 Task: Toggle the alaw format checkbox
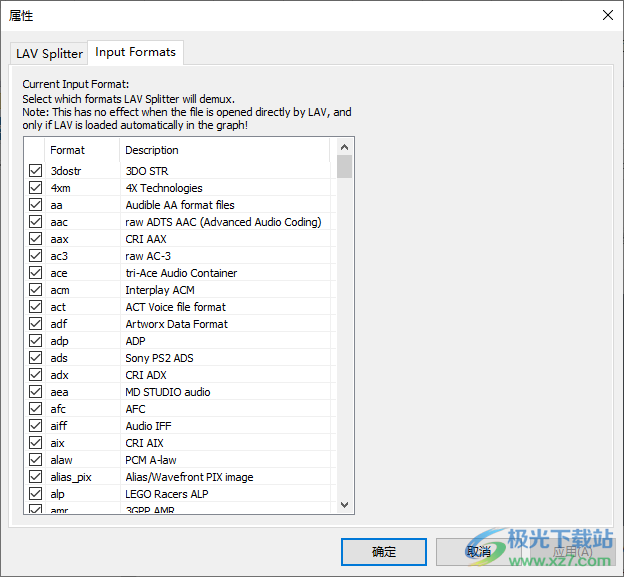click(35, 460)
